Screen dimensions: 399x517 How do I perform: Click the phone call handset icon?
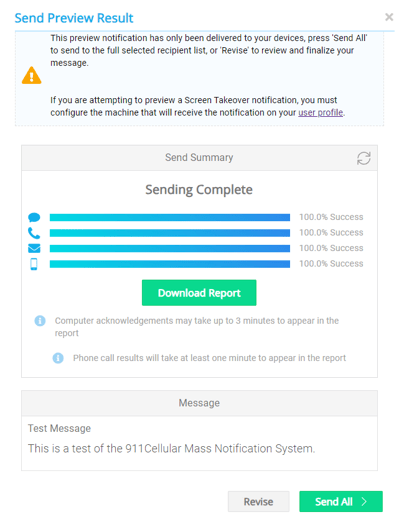(x=34, y=233)
